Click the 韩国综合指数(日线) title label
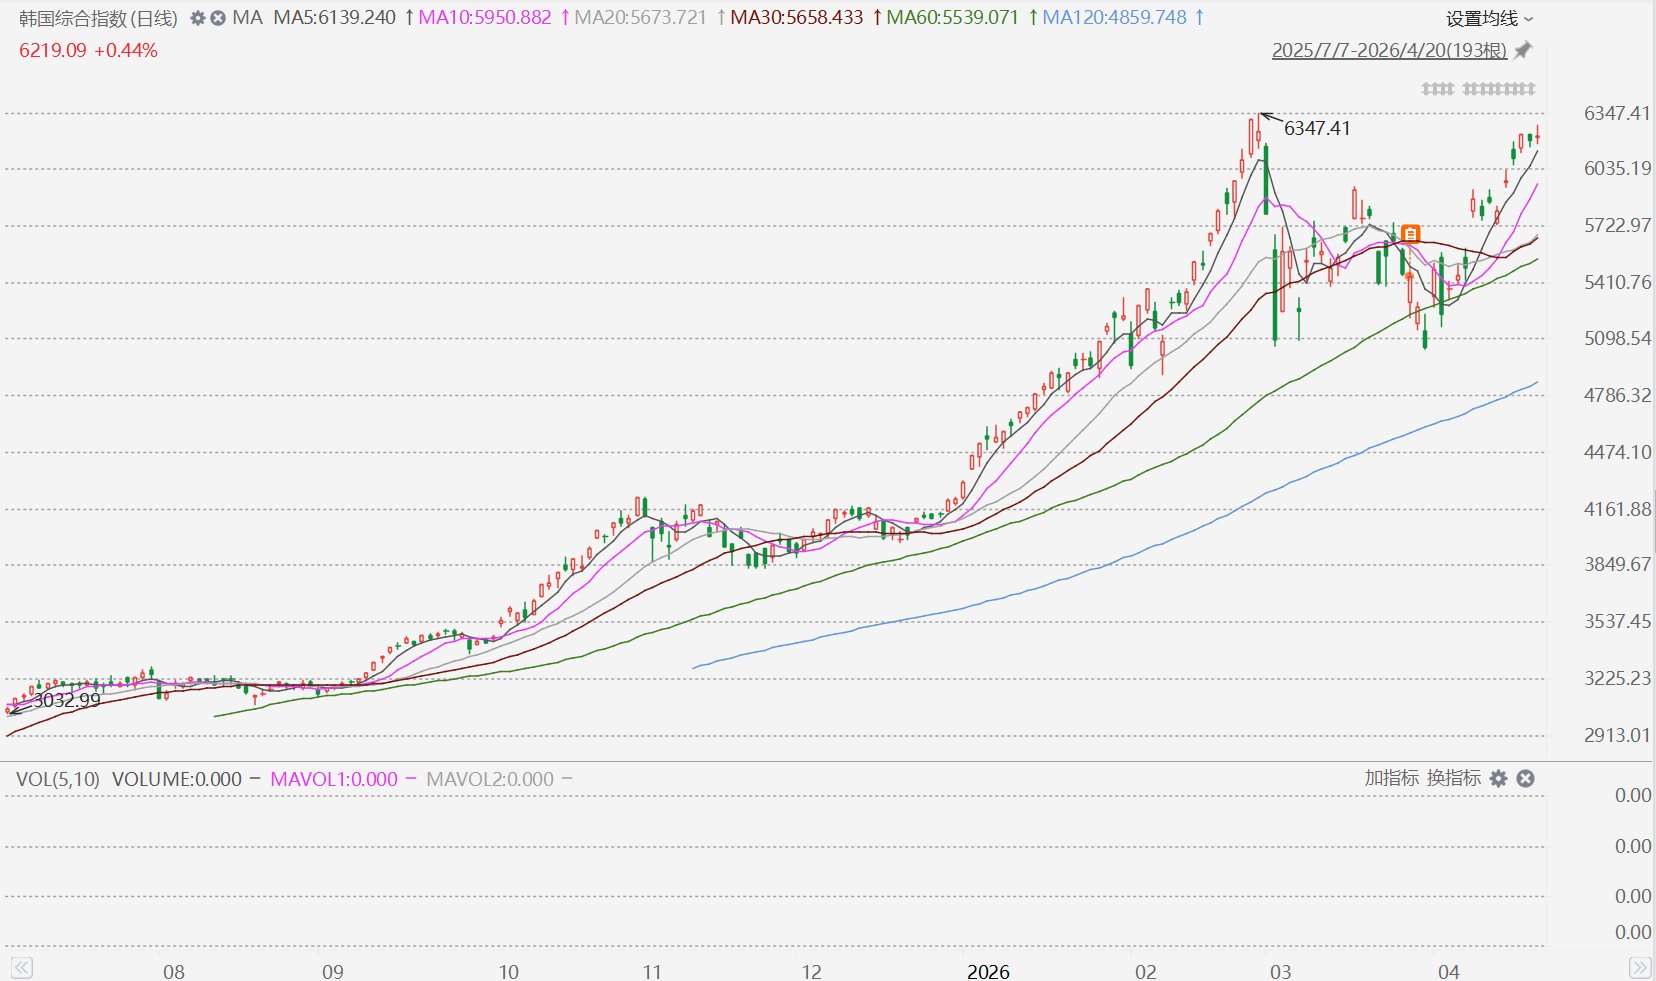The height and width of the screenshot is (981, 1656). click(x=98, y=18)
